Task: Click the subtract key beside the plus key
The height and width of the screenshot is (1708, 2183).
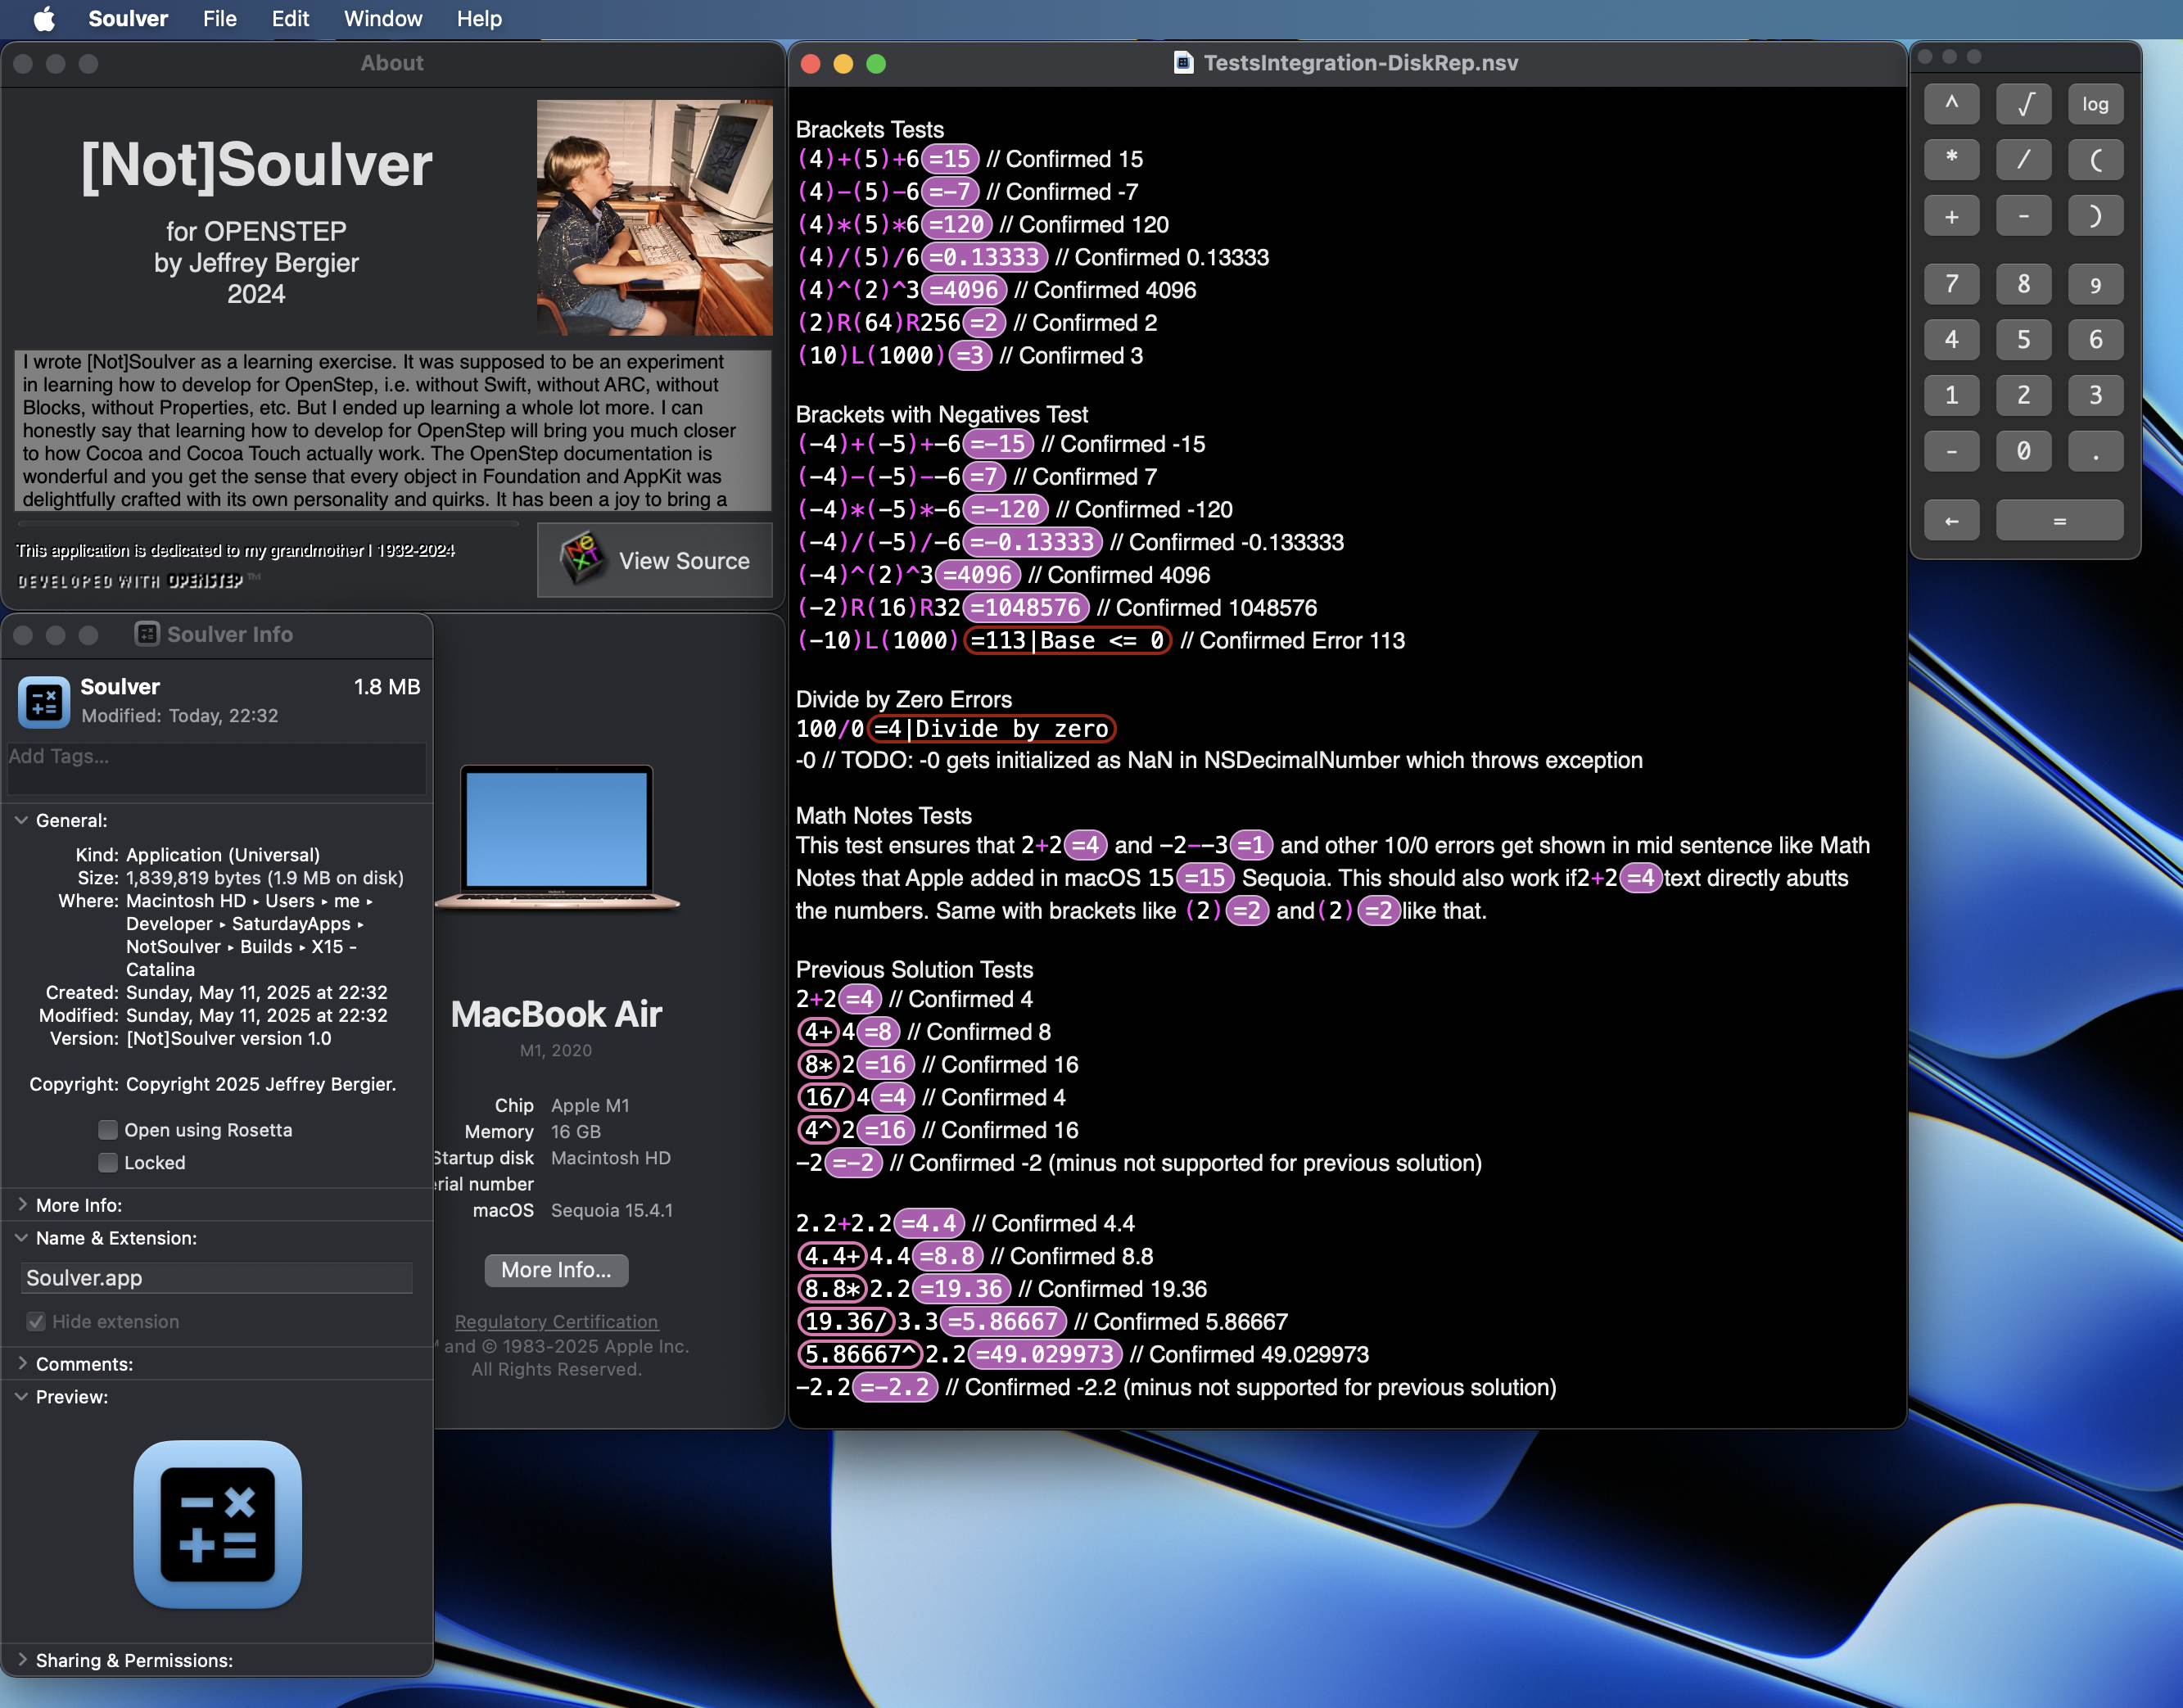Action: point(2023,216)
